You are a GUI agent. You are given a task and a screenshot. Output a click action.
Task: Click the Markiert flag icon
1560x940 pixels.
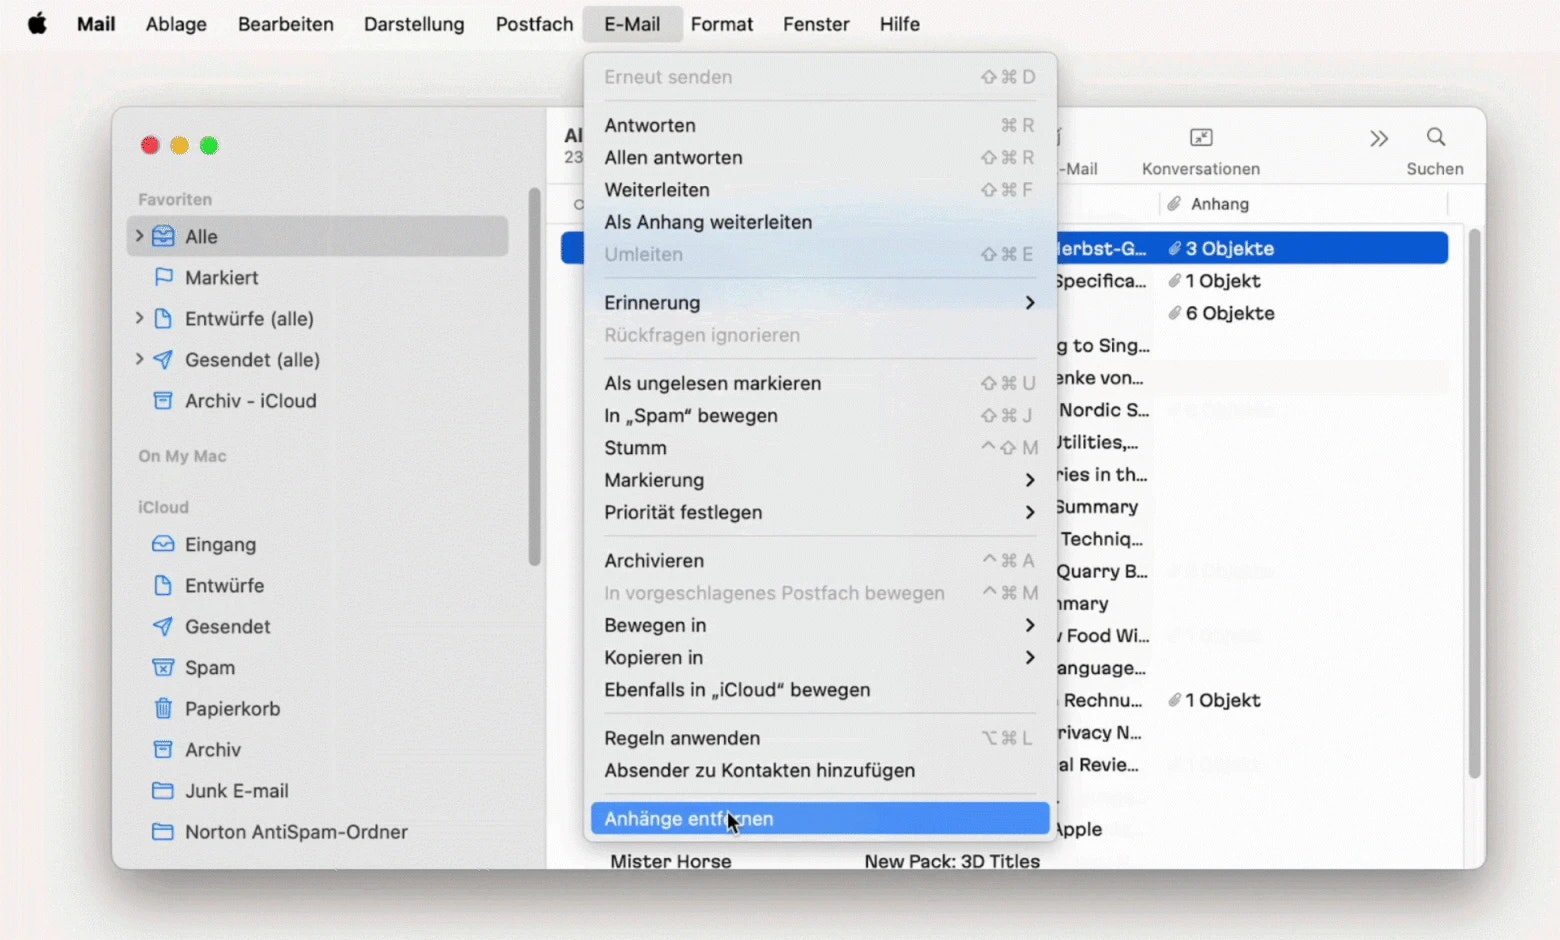tap(163, 277)
